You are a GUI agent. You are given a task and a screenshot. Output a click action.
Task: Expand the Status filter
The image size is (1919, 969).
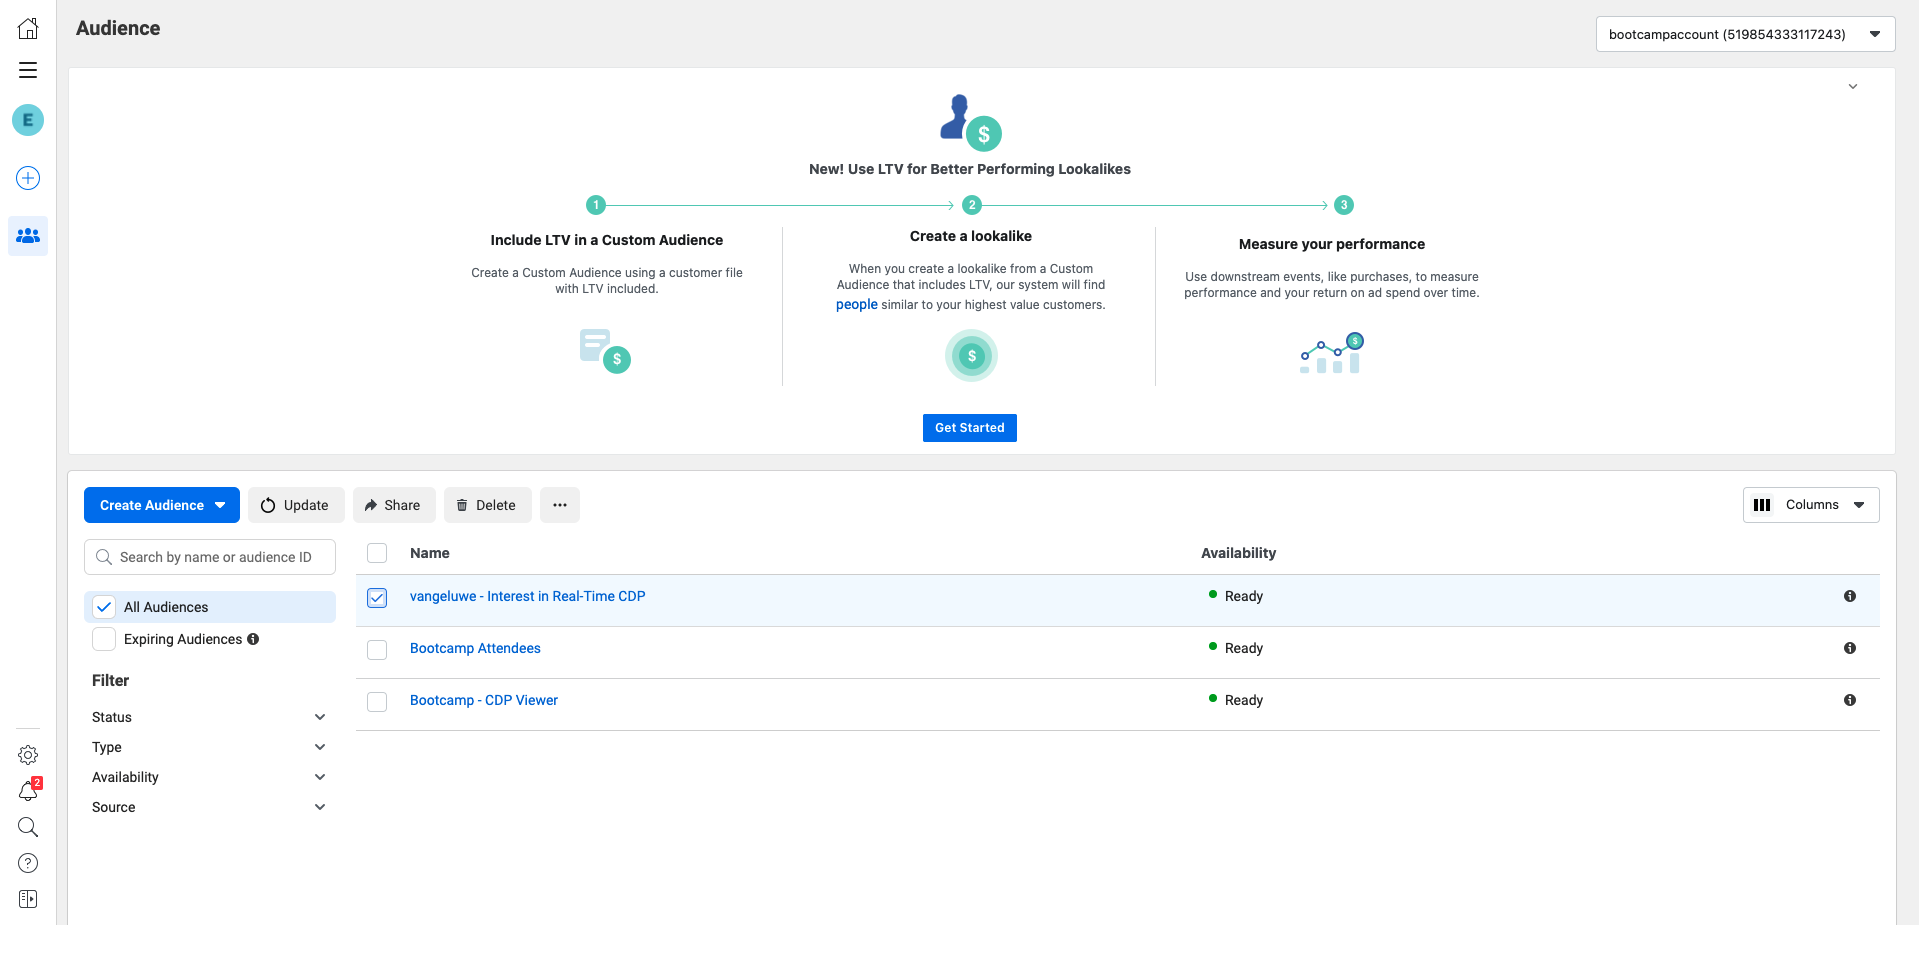point(209,717)
